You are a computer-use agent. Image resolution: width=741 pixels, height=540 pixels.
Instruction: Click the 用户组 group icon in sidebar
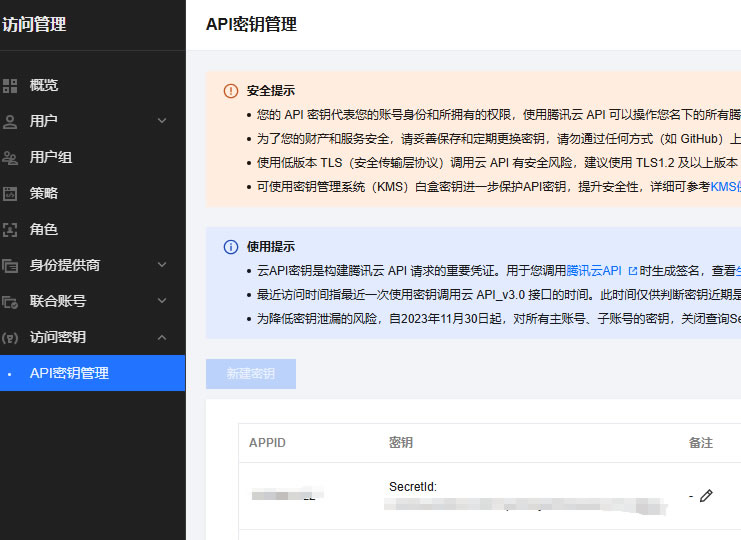click(x=11, y=157)
